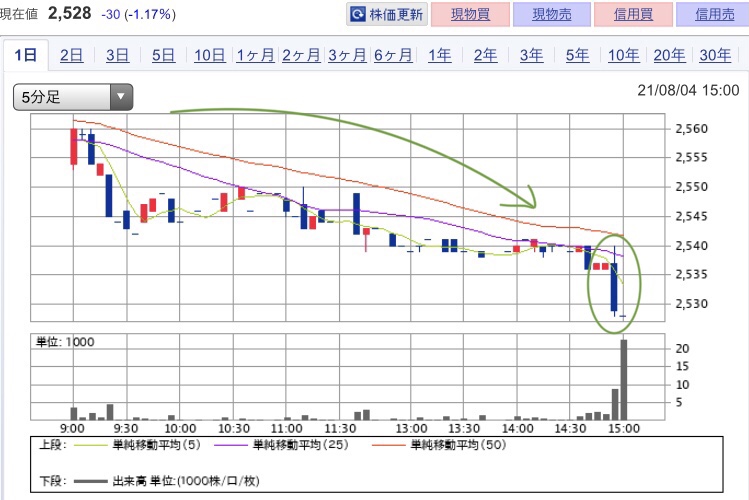Click the tallest volume bar at 15:00
This screenshot has height=500, width=749.
click(x=623, y=380)
